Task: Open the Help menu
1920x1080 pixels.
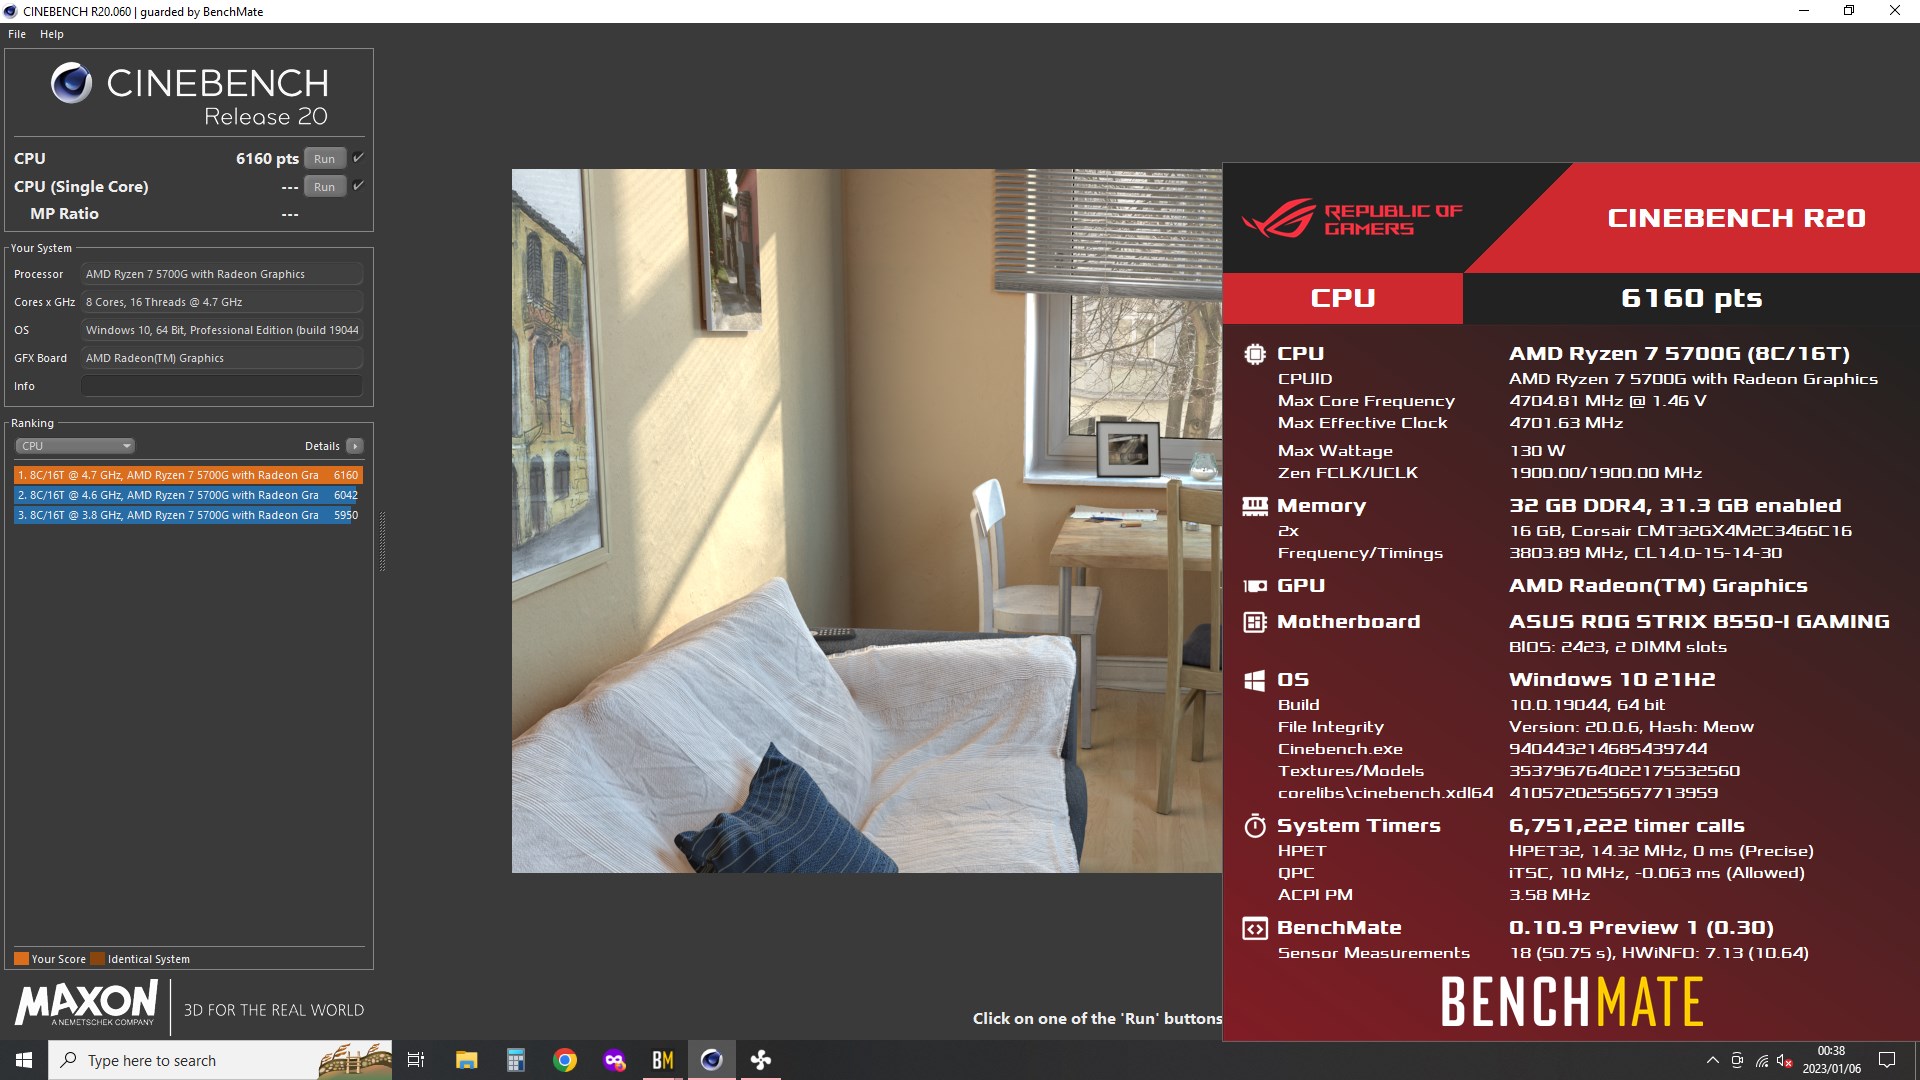Action: 52,34
